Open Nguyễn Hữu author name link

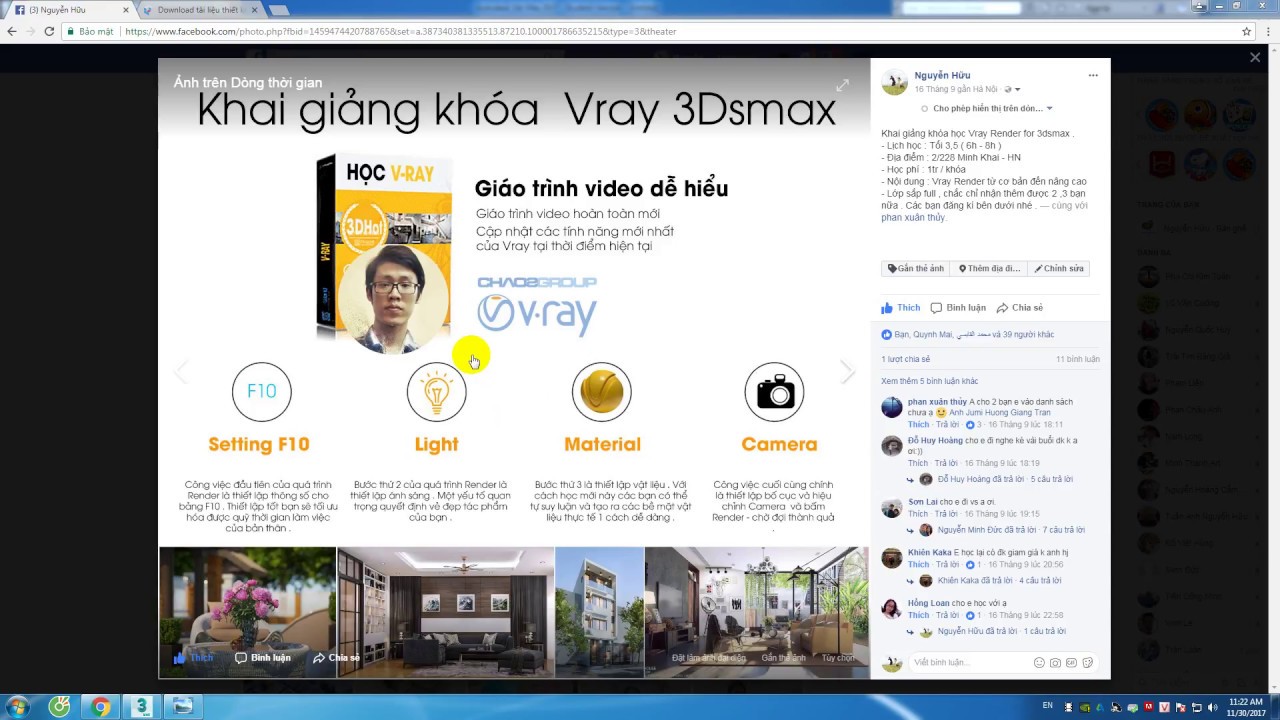(x=942, y=76)
